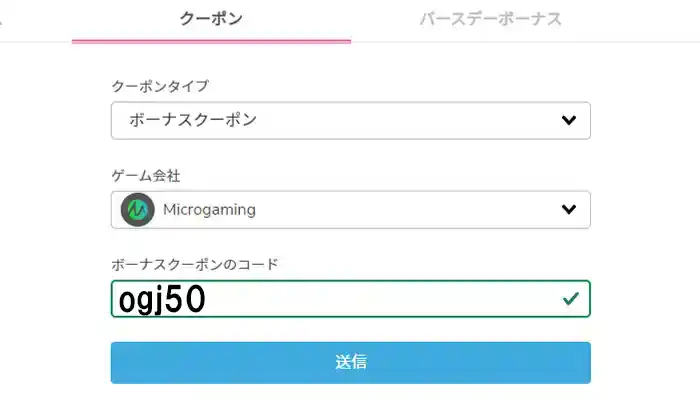Image resolution: width=700 pixels, height=400 pixels.
Task: Click the selected ボーナスクーポン value text
Action: coord(193,121)
